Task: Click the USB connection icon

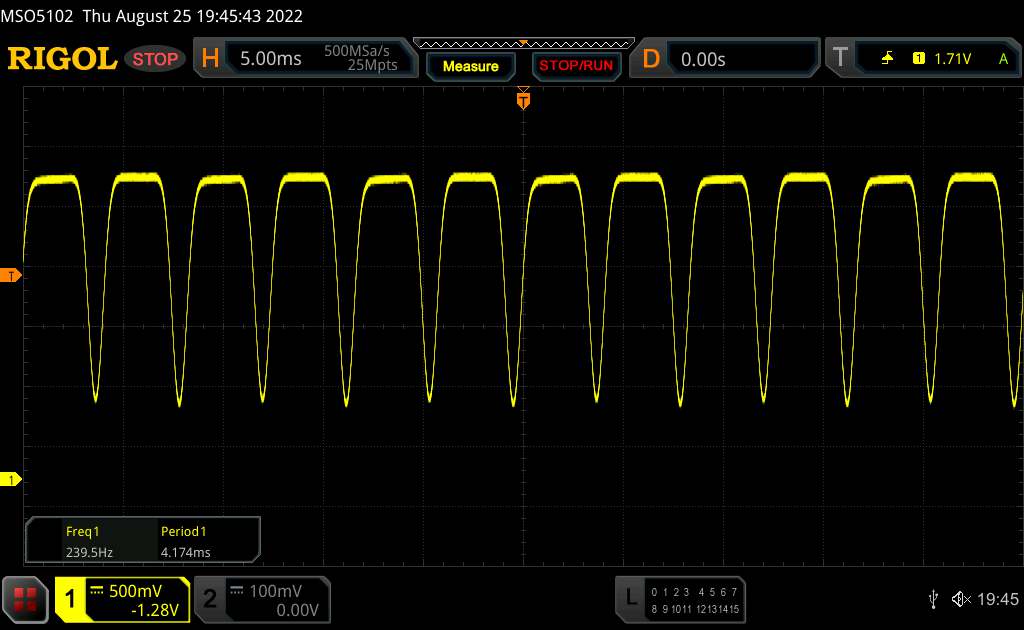Action: [x=933, y=599]
